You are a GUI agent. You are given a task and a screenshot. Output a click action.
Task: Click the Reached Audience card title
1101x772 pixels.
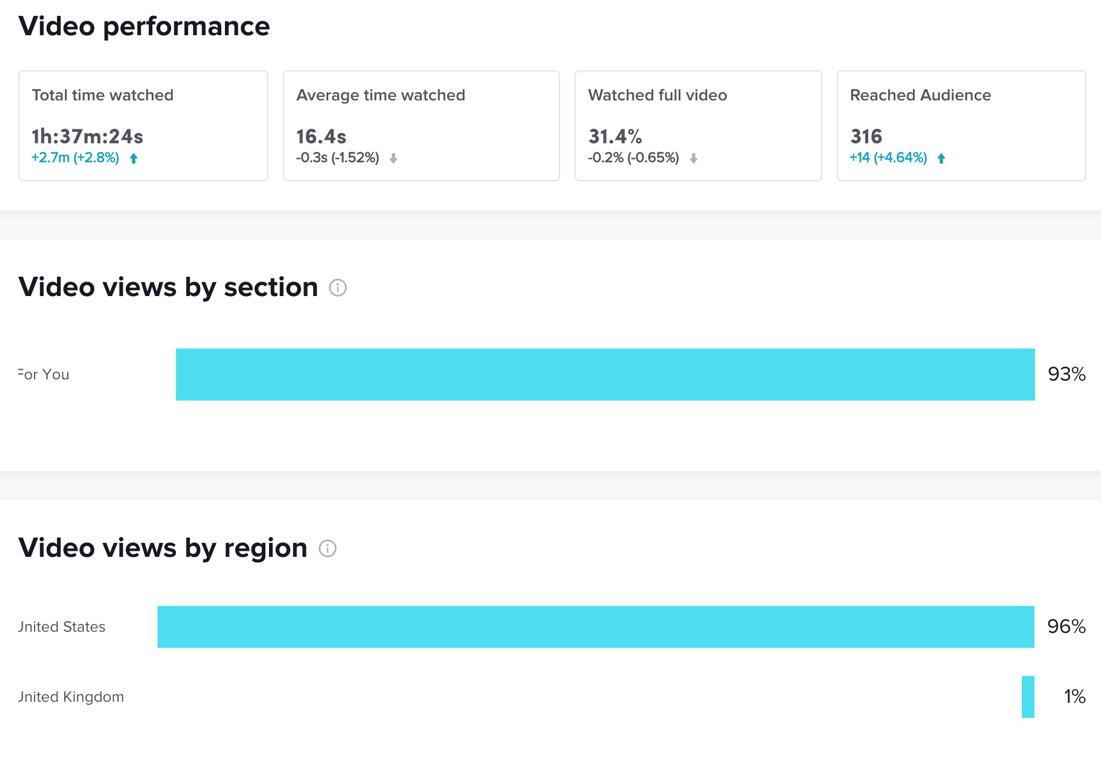pos(920,95)
